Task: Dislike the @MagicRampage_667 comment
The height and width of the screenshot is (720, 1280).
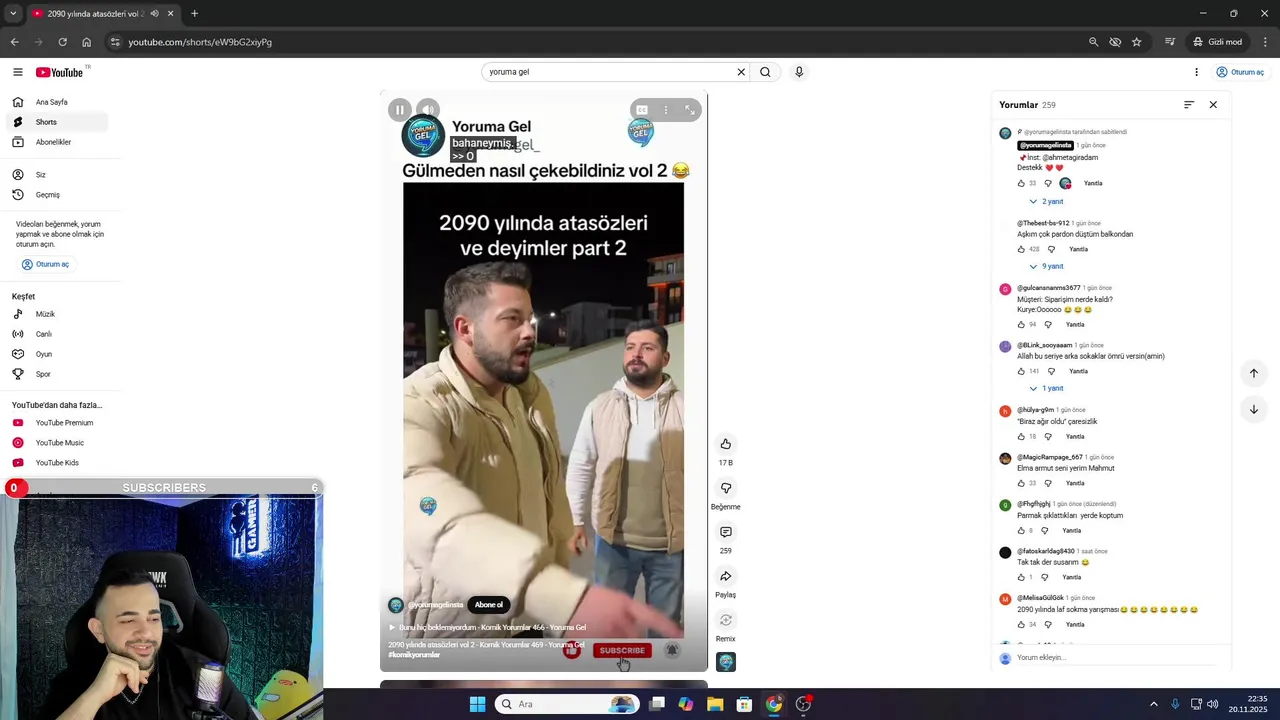Action: click(x=1048, y=484)
